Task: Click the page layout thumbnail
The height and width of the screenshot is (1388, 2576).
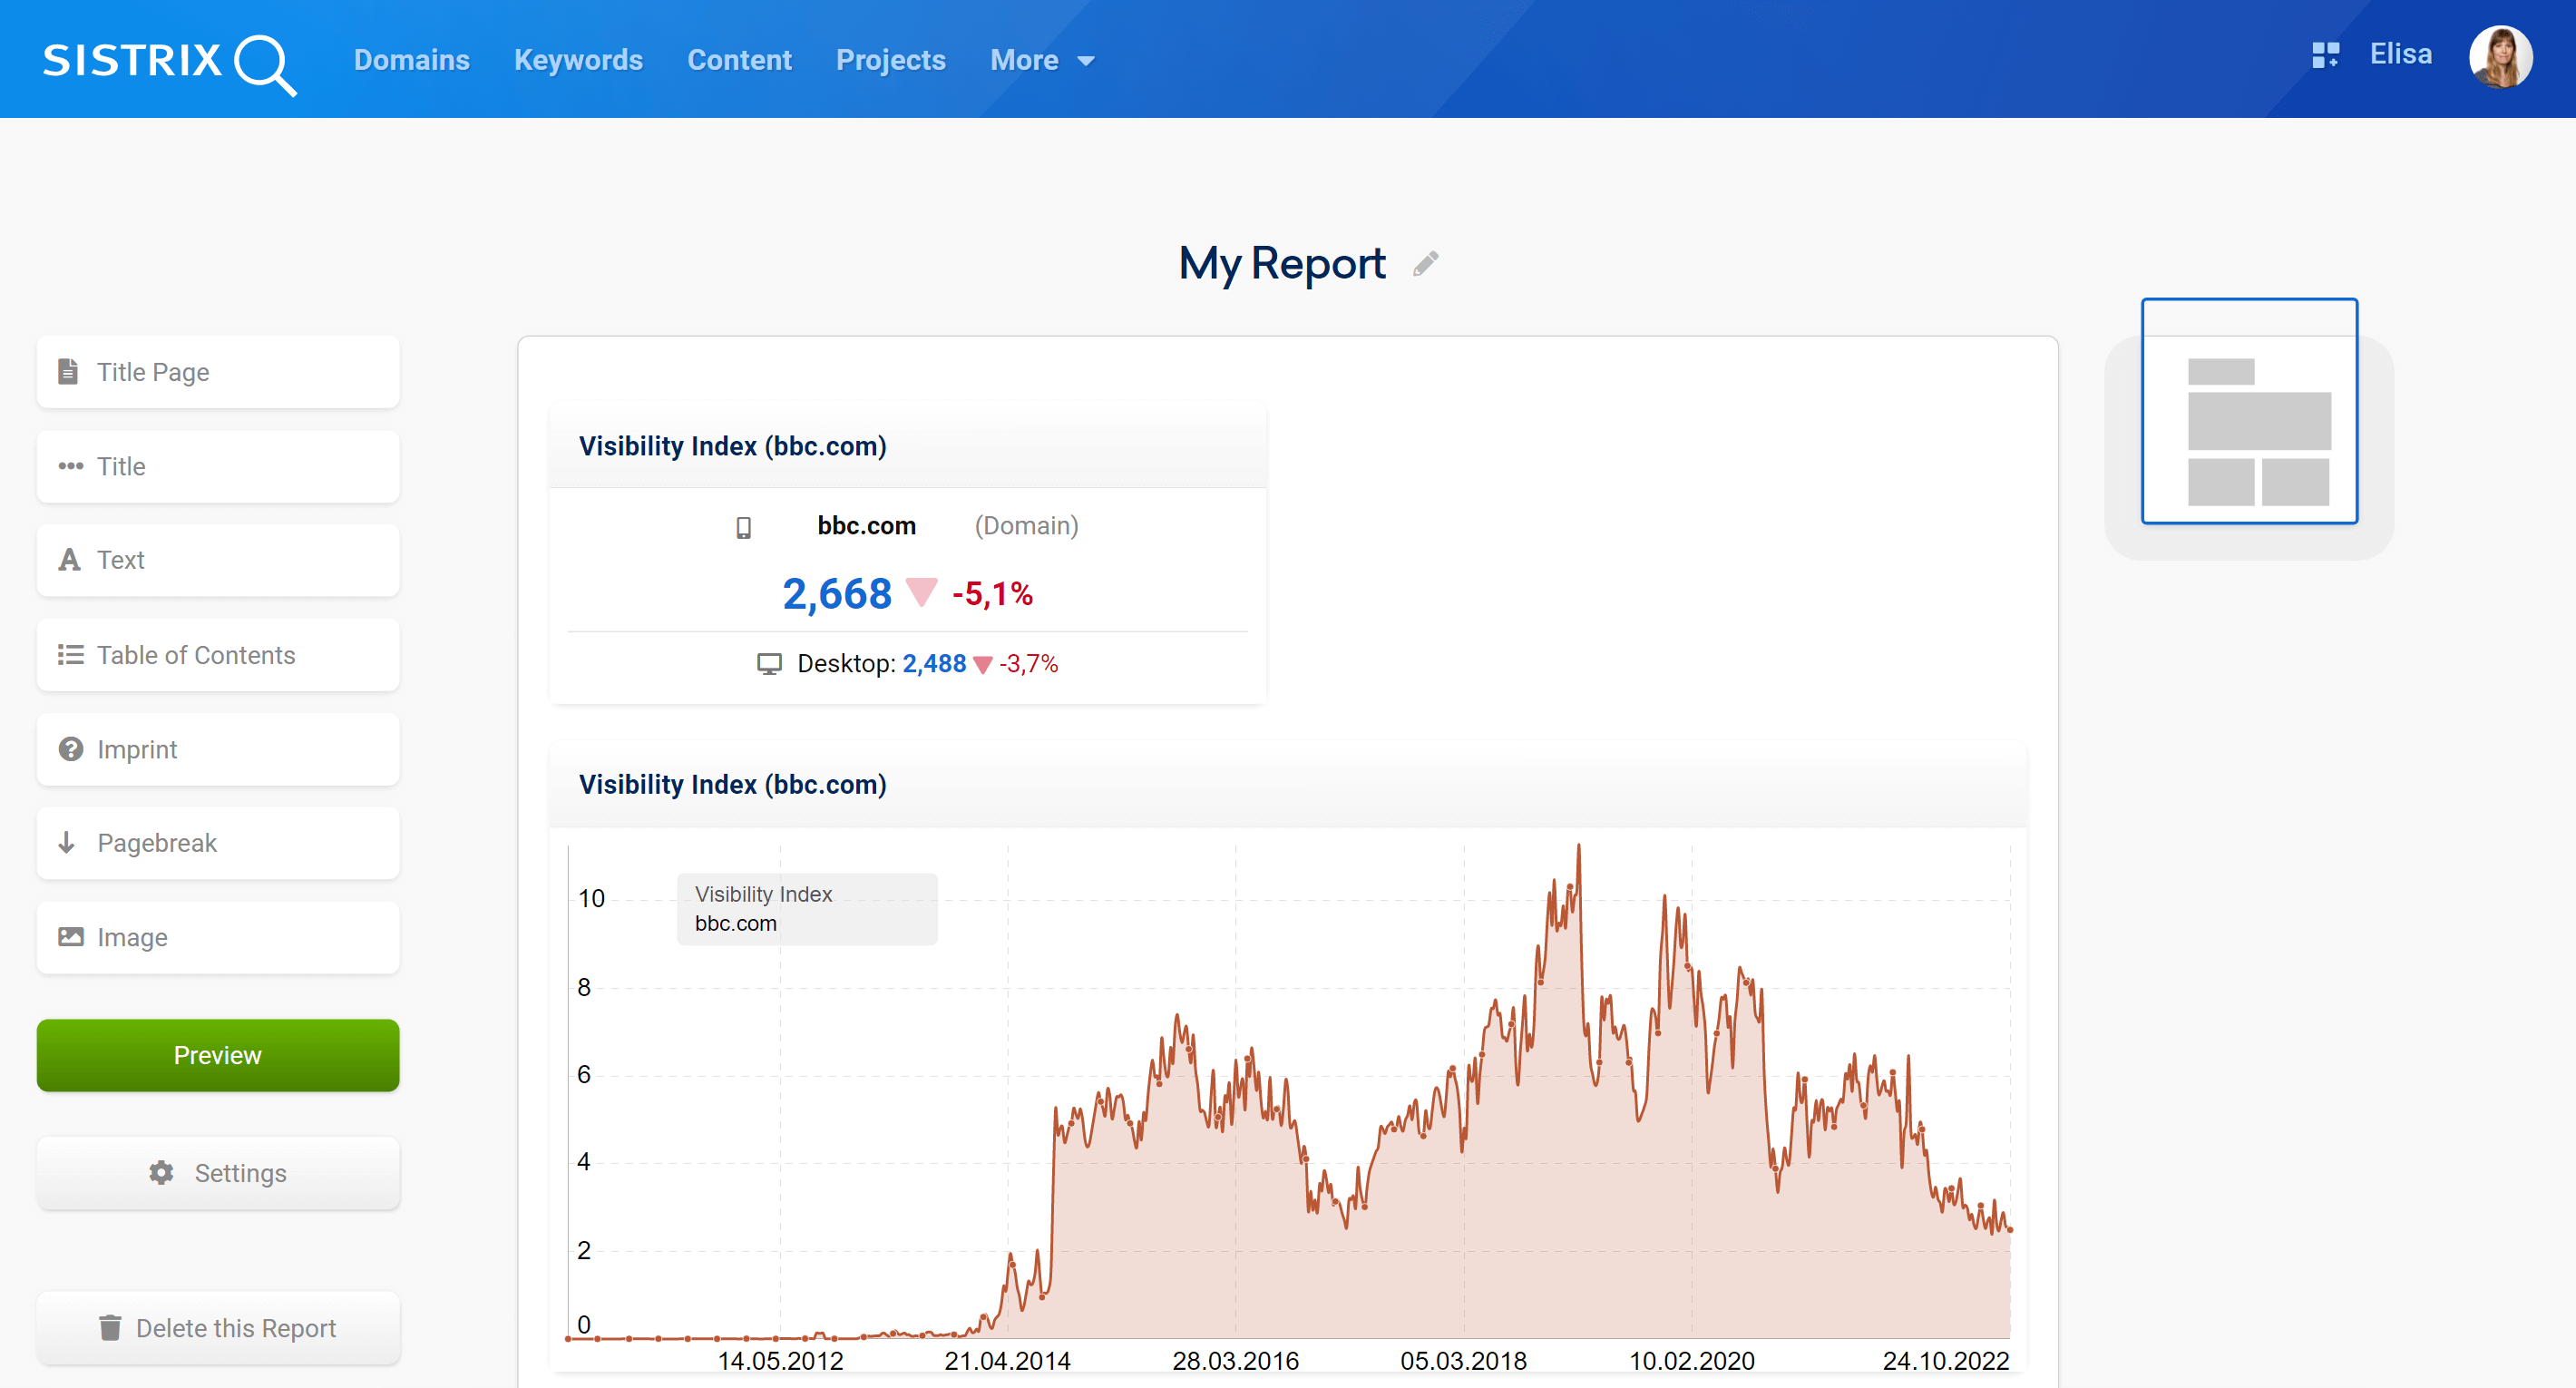Action: (2249, 411)
